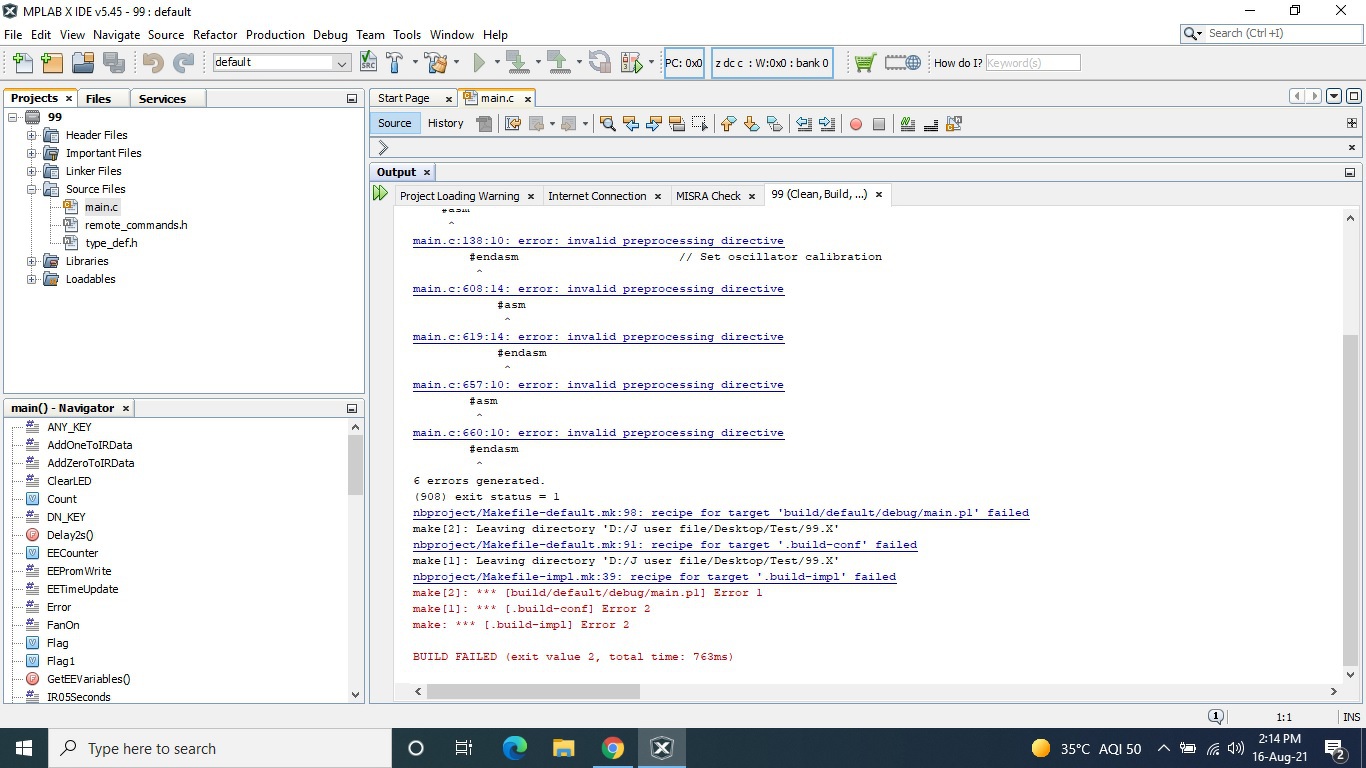The height and width of the screenshot is (768, 1366).
Task: Toggle the rectangular selection icon
Action: [700, 124]
